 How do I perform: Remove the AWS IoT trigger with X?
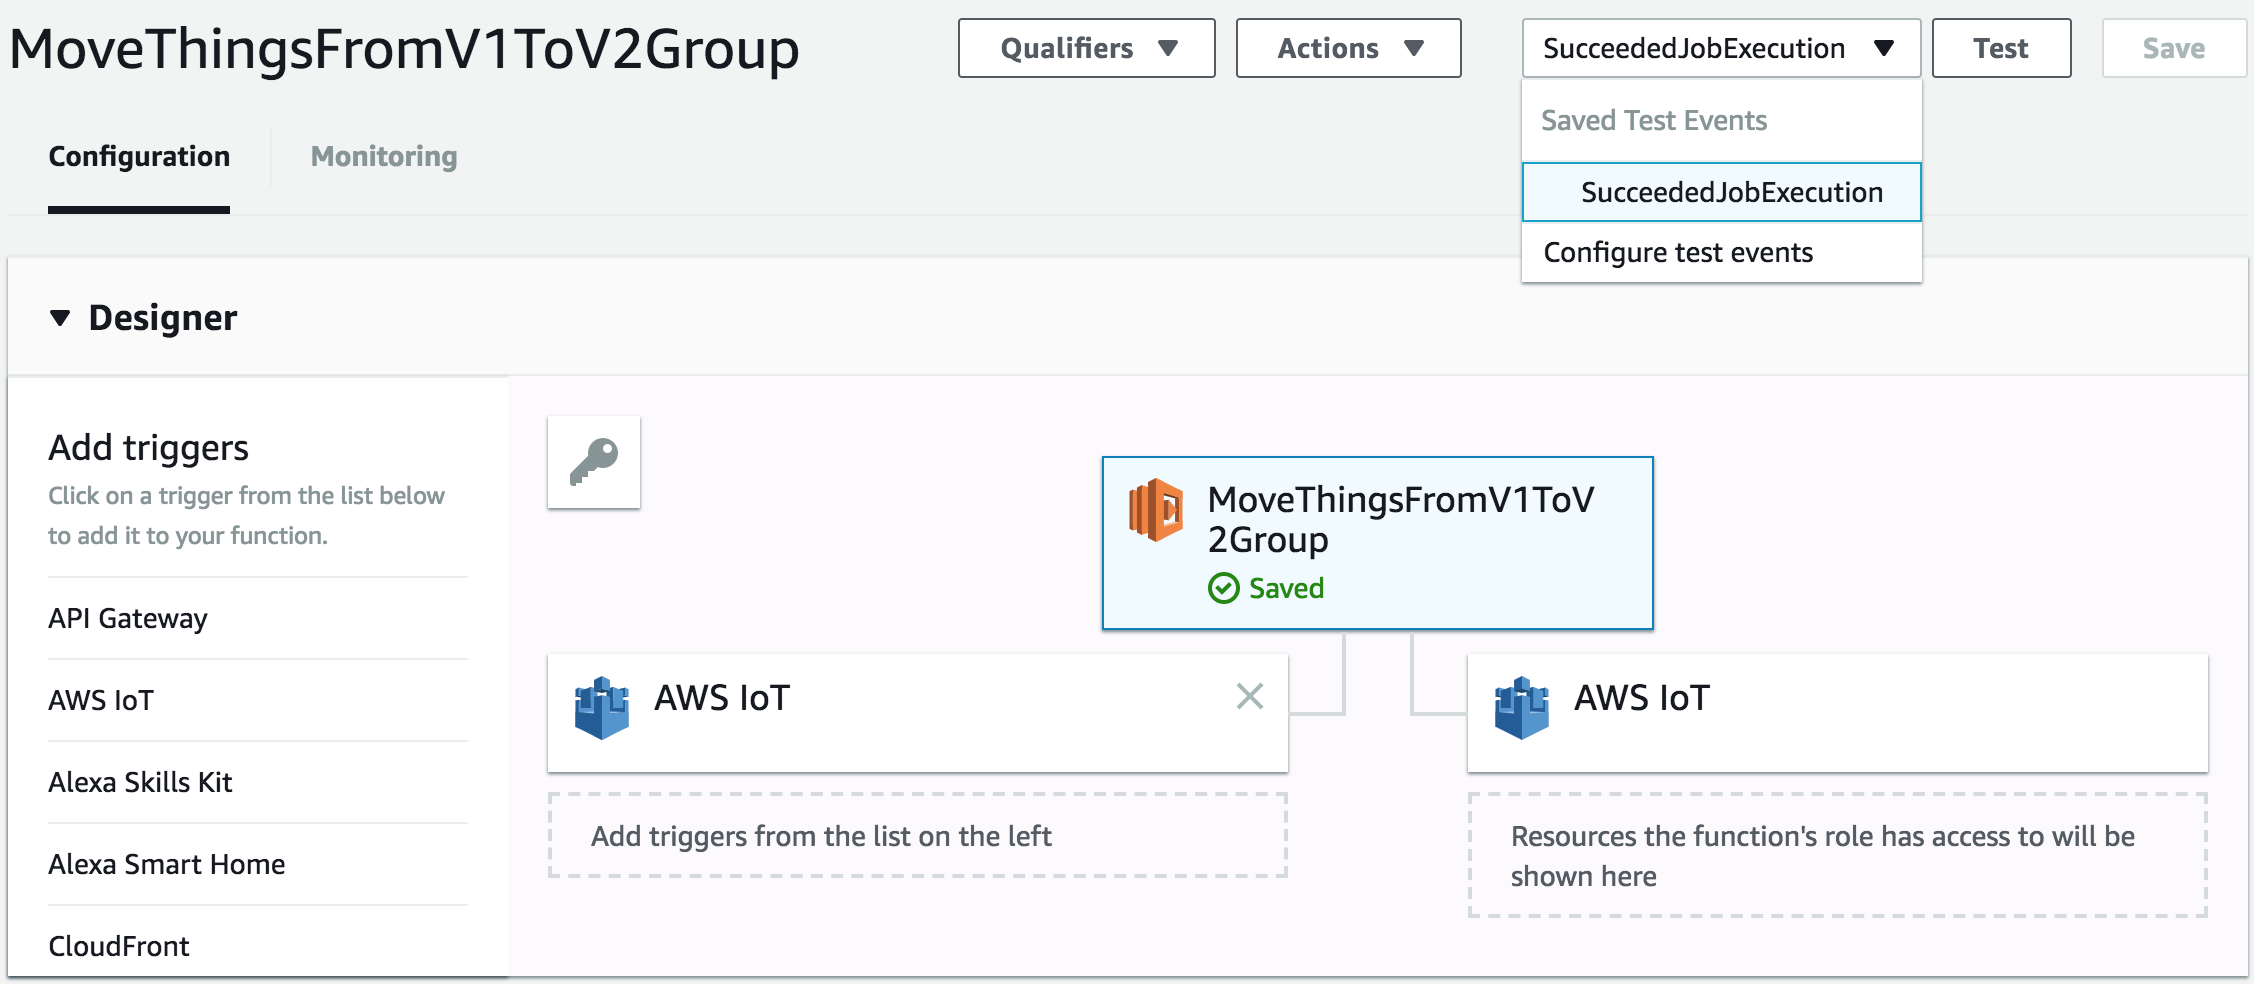coord(1250,696)
